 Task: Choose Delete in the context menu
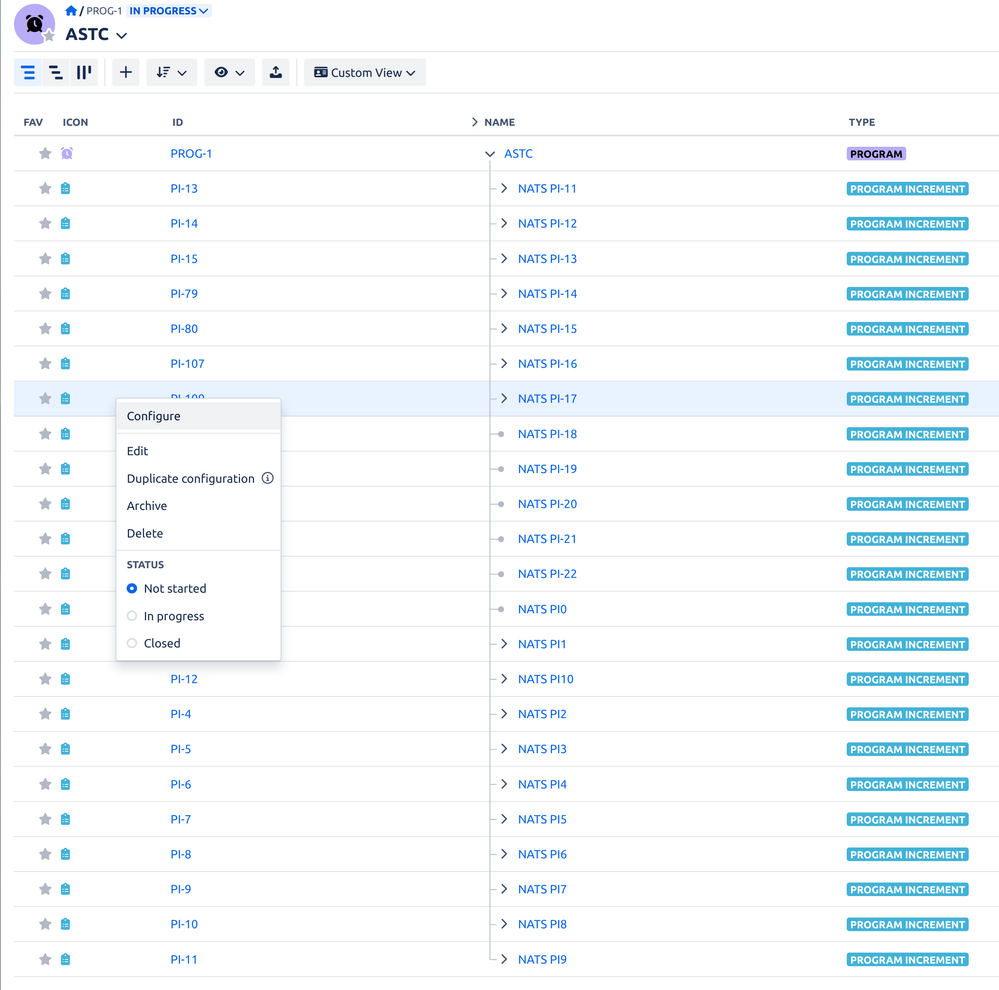click(x=198, y=533)
